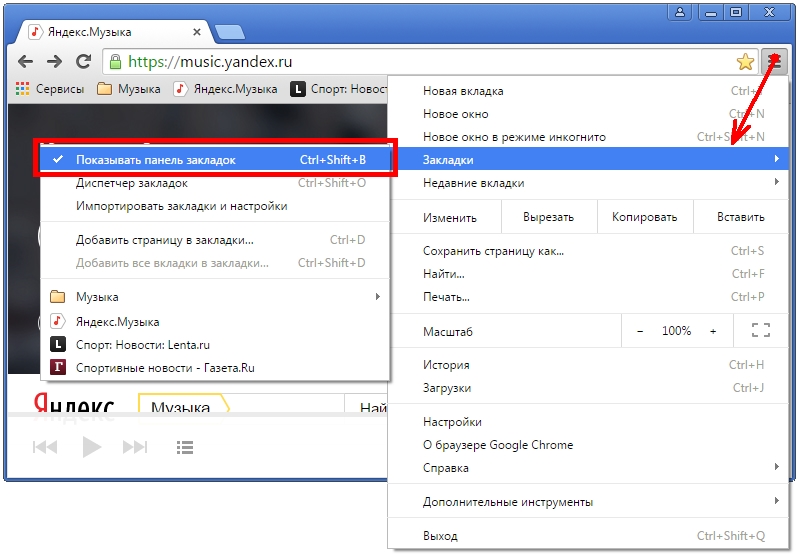Increase zoom with plus button
This screenshot has width=799, height=554.
[x=713, y=330]
